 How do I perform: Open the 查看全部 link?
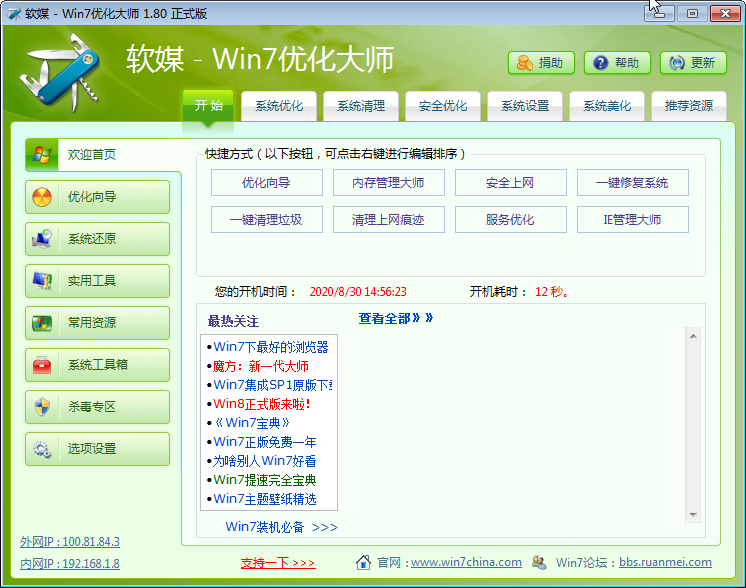point(395,318)
